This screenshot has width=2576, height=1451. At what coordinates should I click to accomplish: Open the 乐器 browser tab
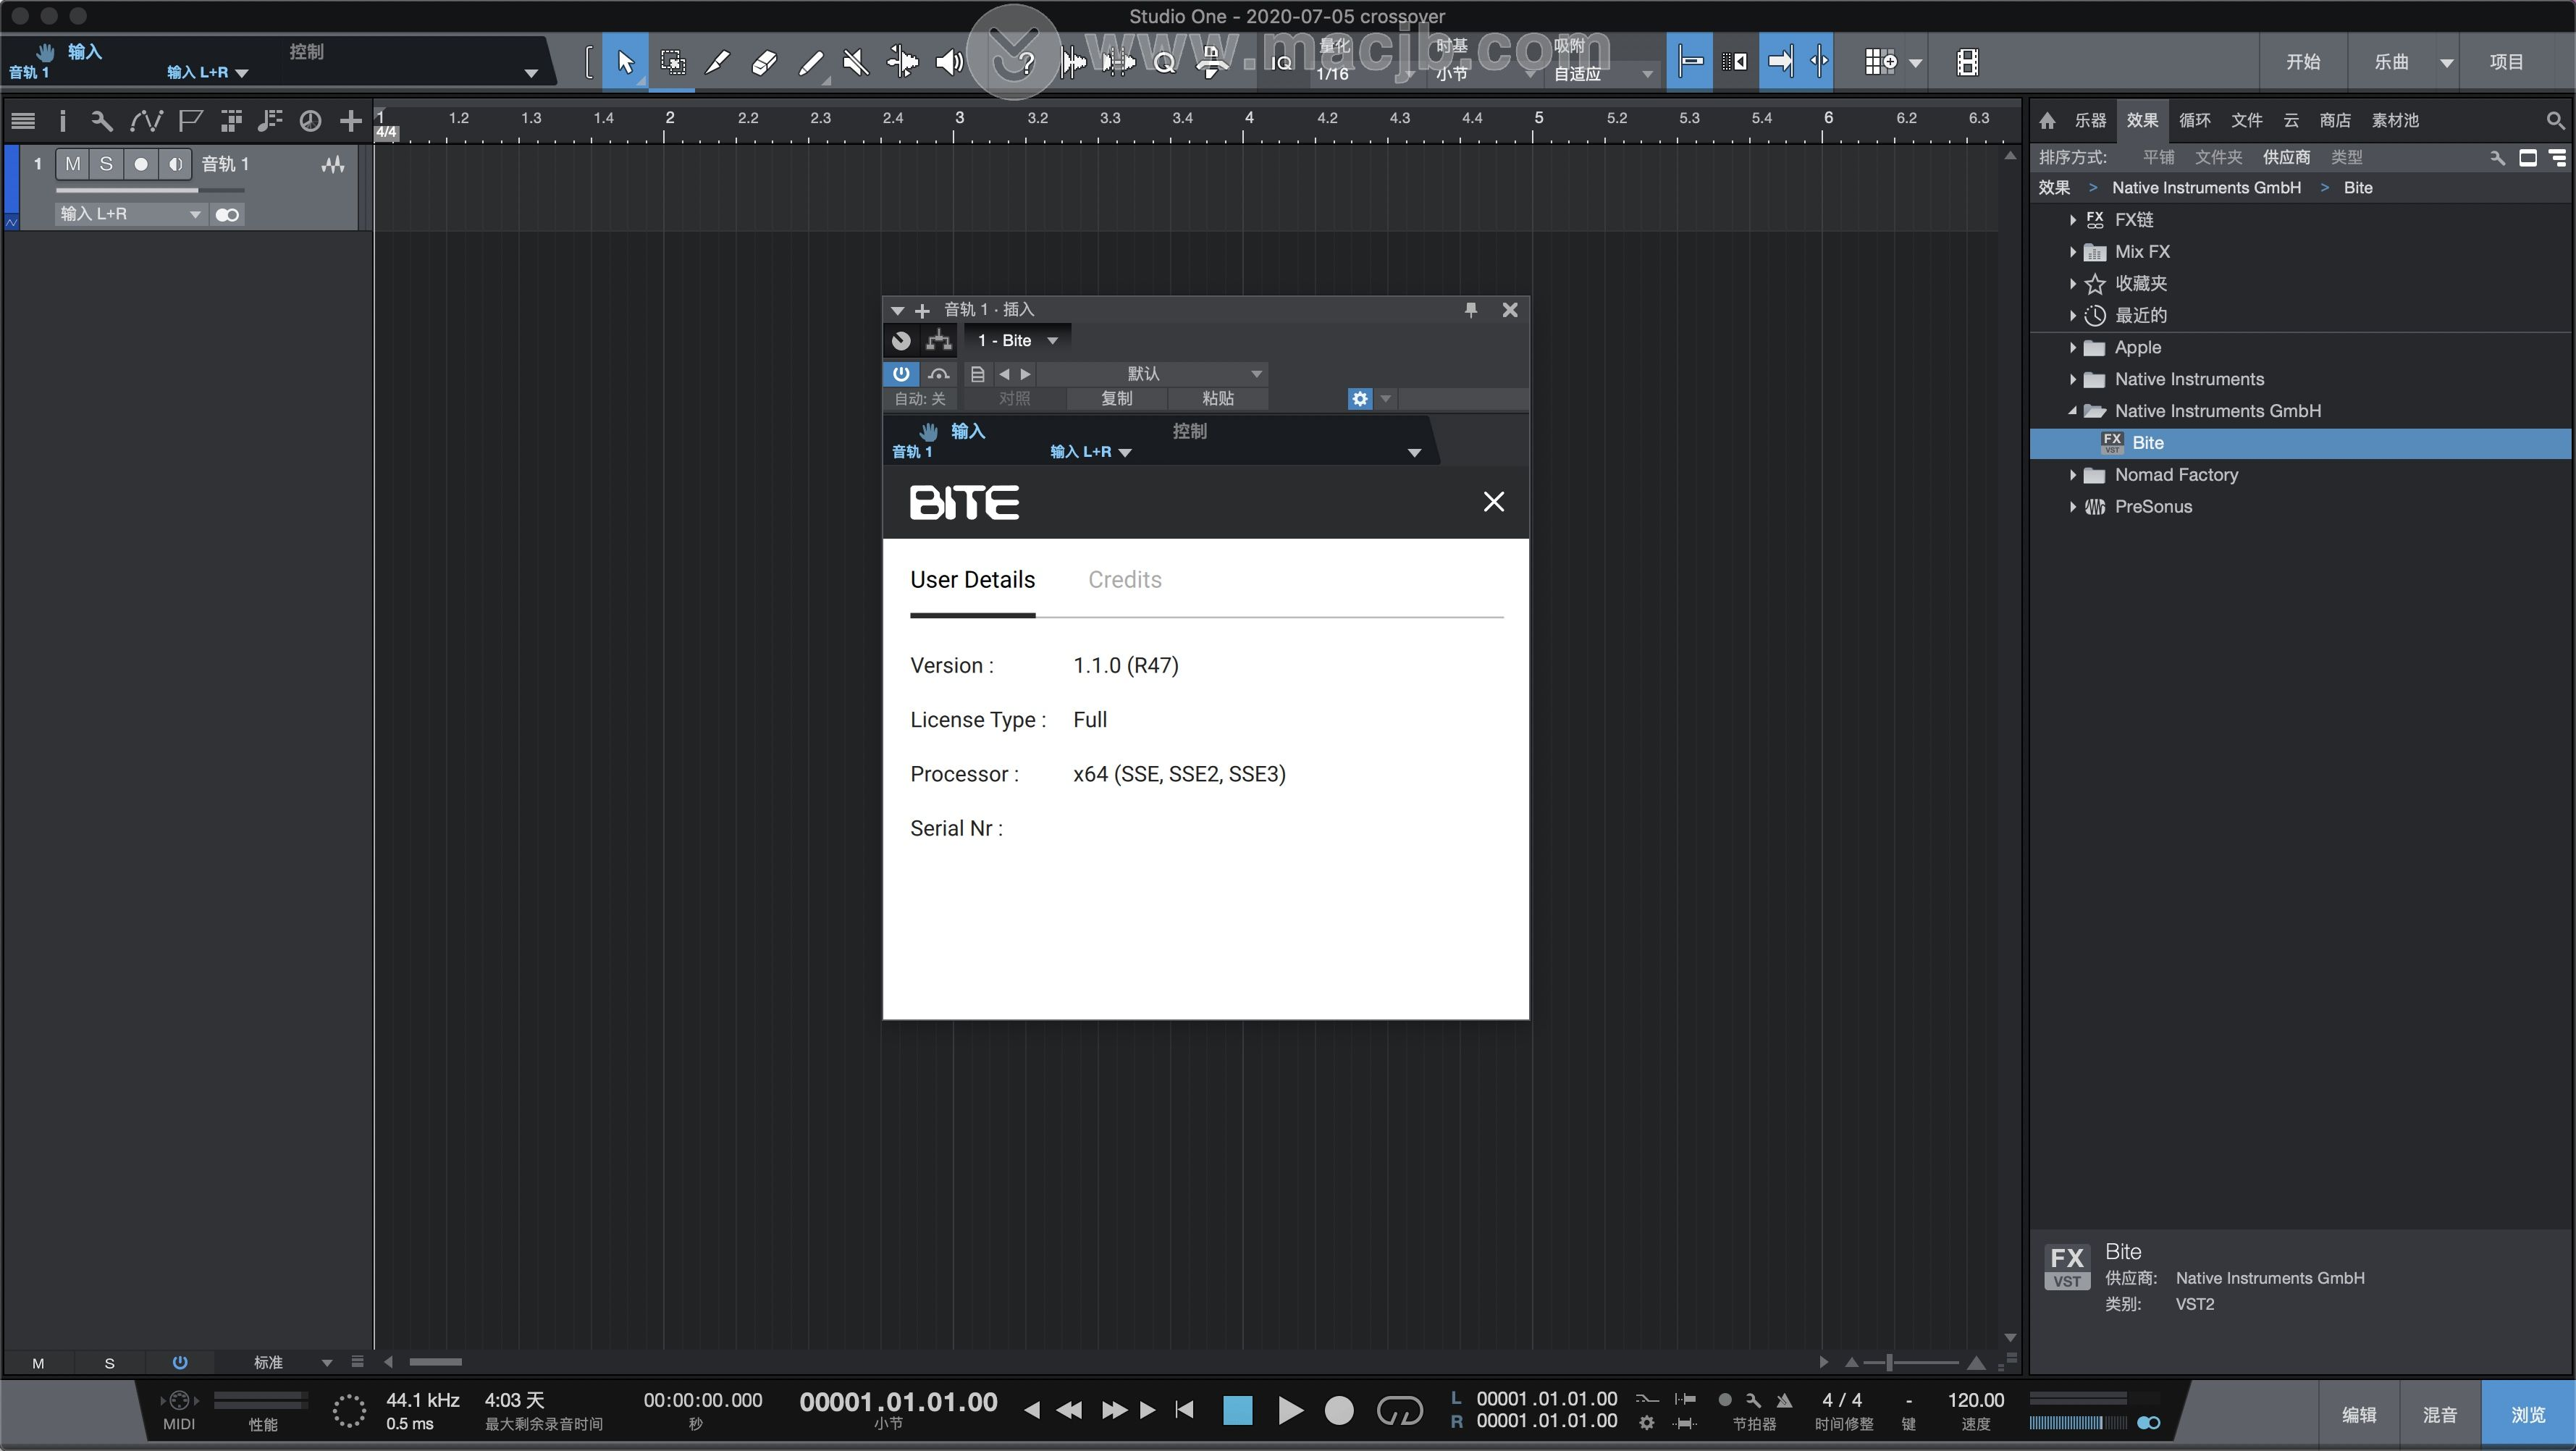tap(2090, 120)
